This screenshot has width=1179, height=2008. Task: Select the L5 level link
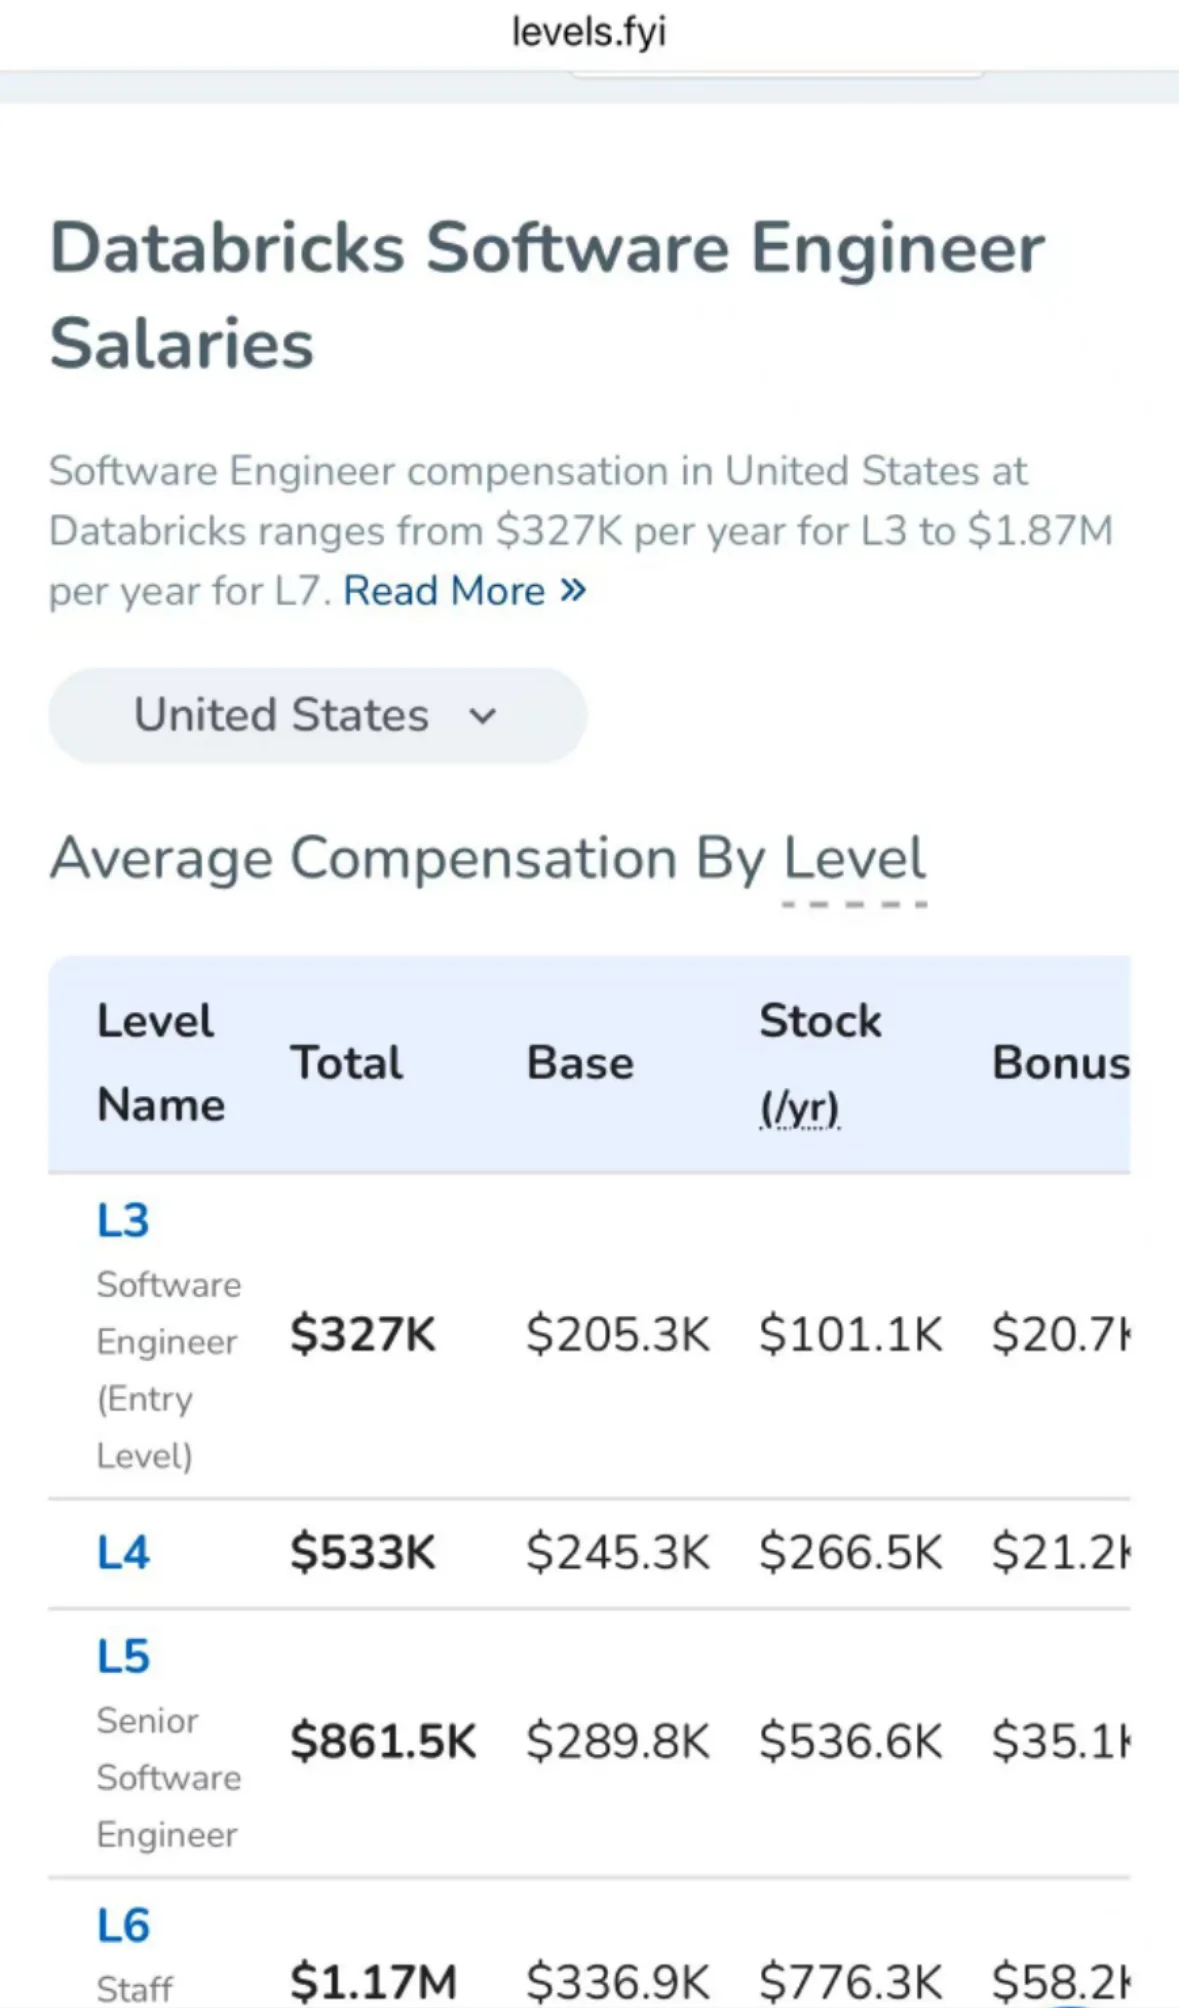click(x=123, y=1657)
